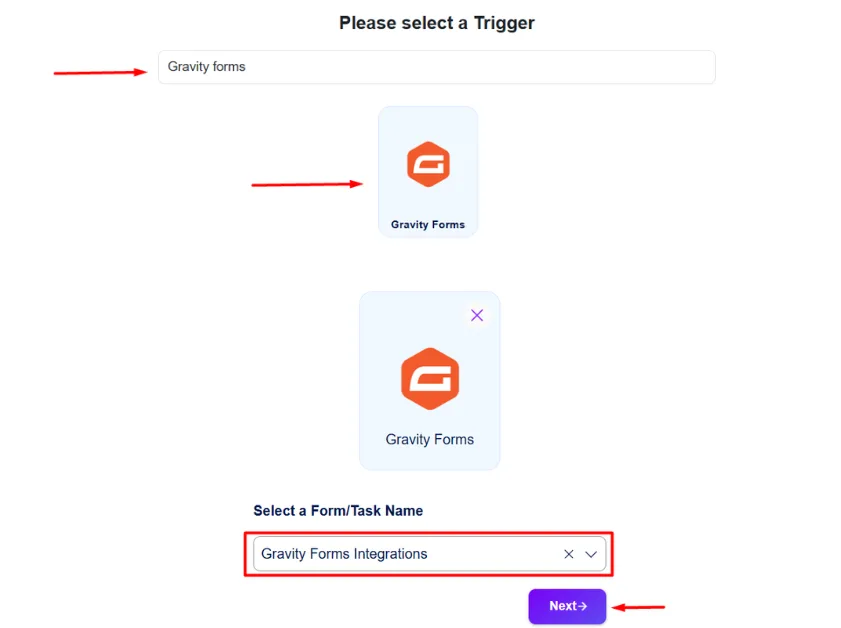This screenshot has height=628, width=841.
Task: Click the bold "Gravity Forms" caption under small logo
Action: pyautogui.click(x=428, y=225)
